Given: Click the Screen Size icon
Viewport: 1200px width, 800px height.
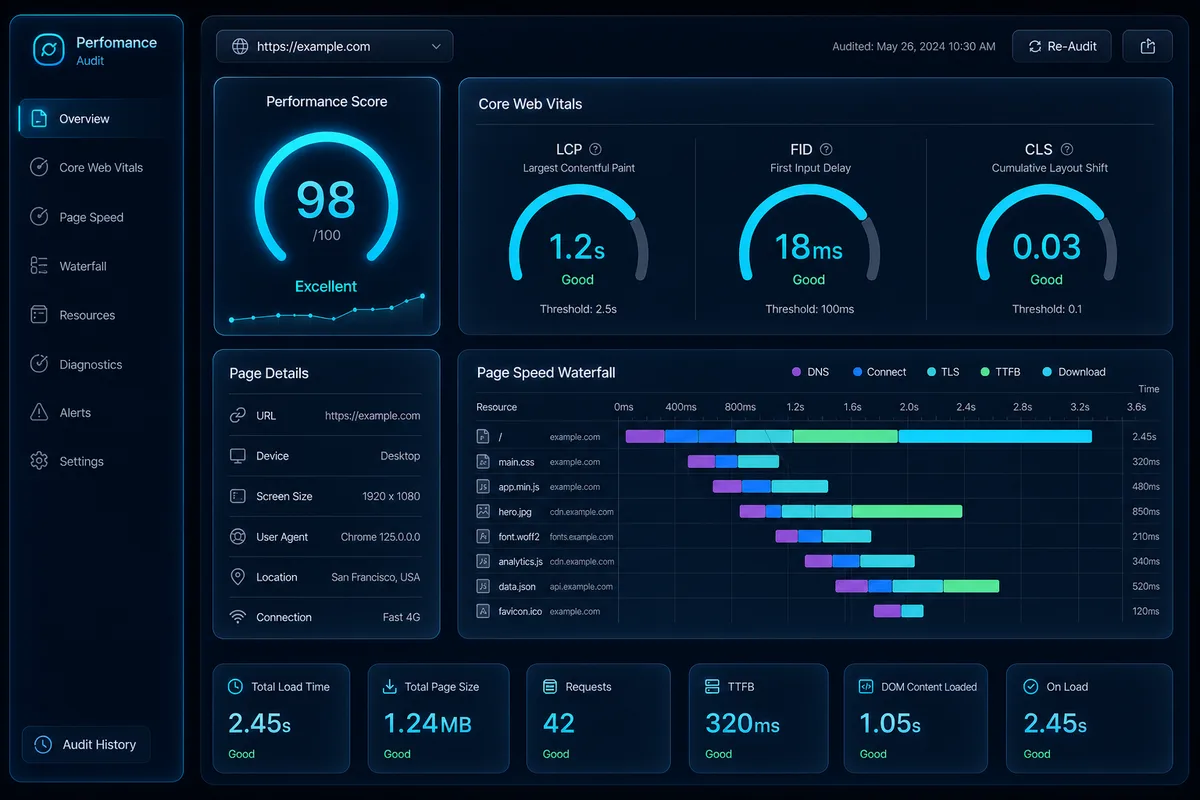Looking at the screenshot, I should (238, 496).
